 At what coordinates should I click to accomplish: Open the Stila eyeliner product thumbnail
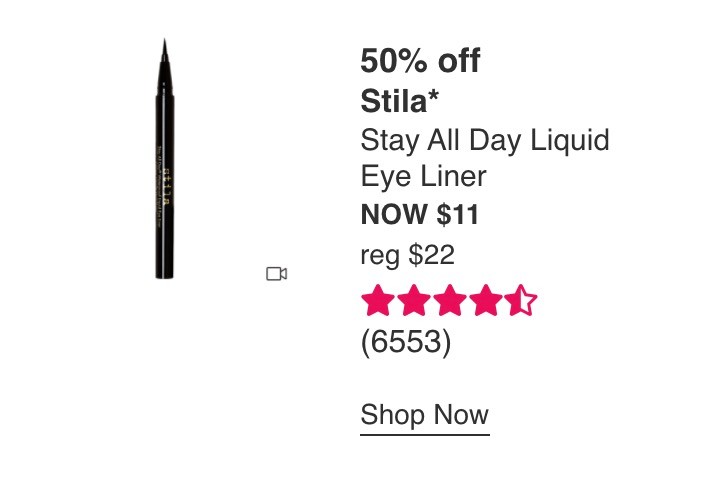(x=165, y=159)
